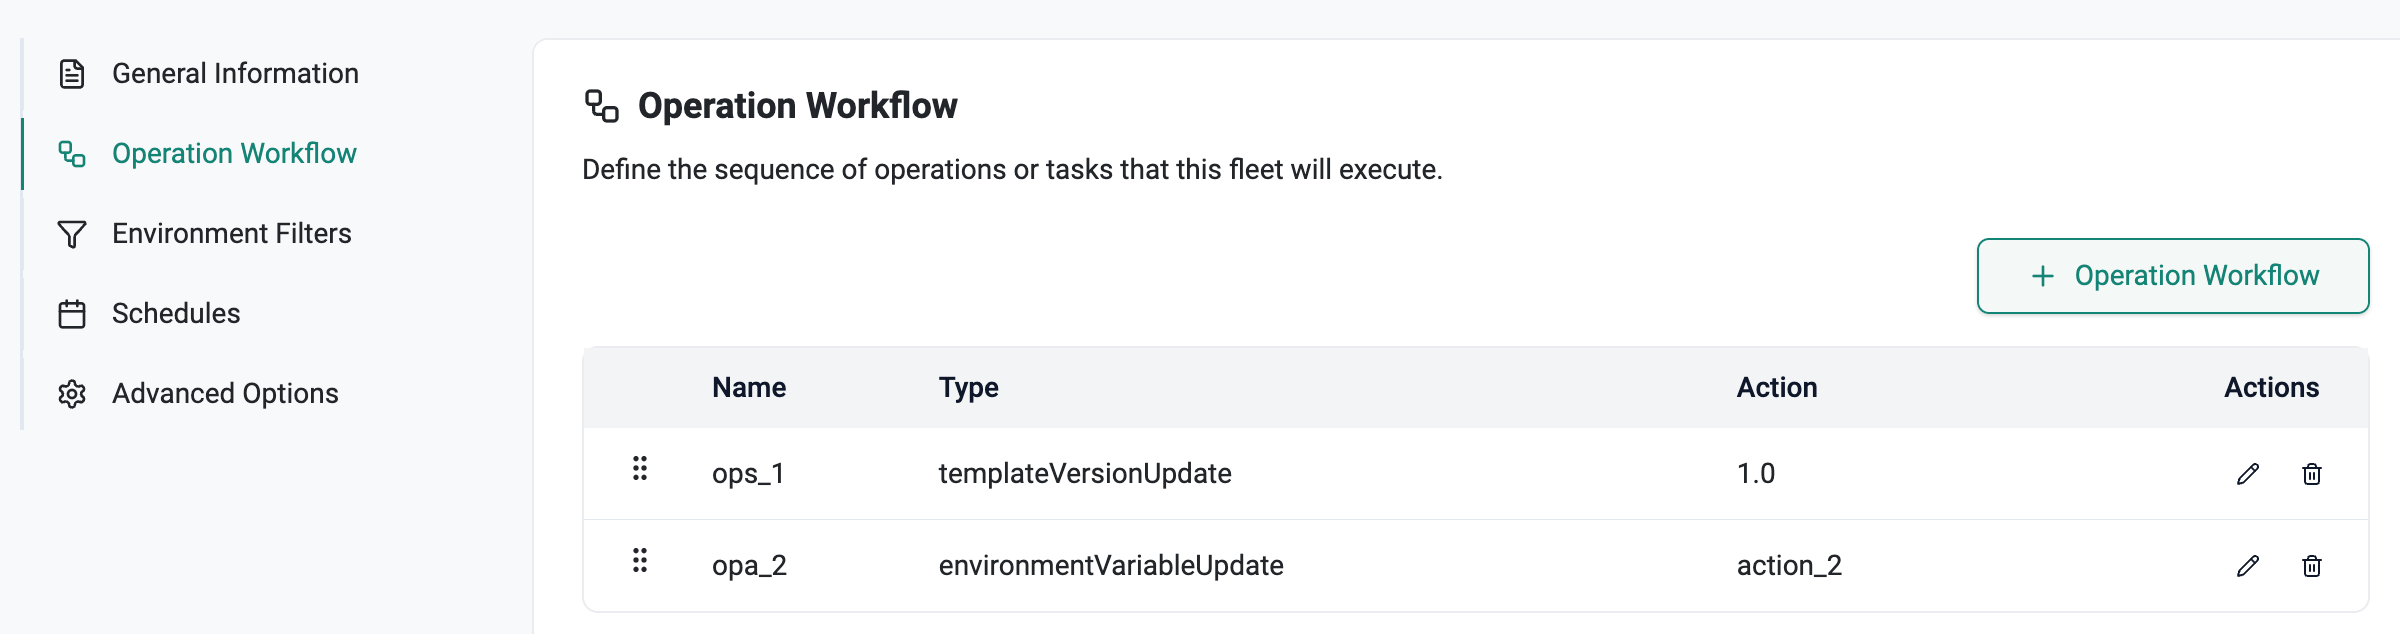Edit the opa_2 workflow with the pencil icon

point(2248,566)
